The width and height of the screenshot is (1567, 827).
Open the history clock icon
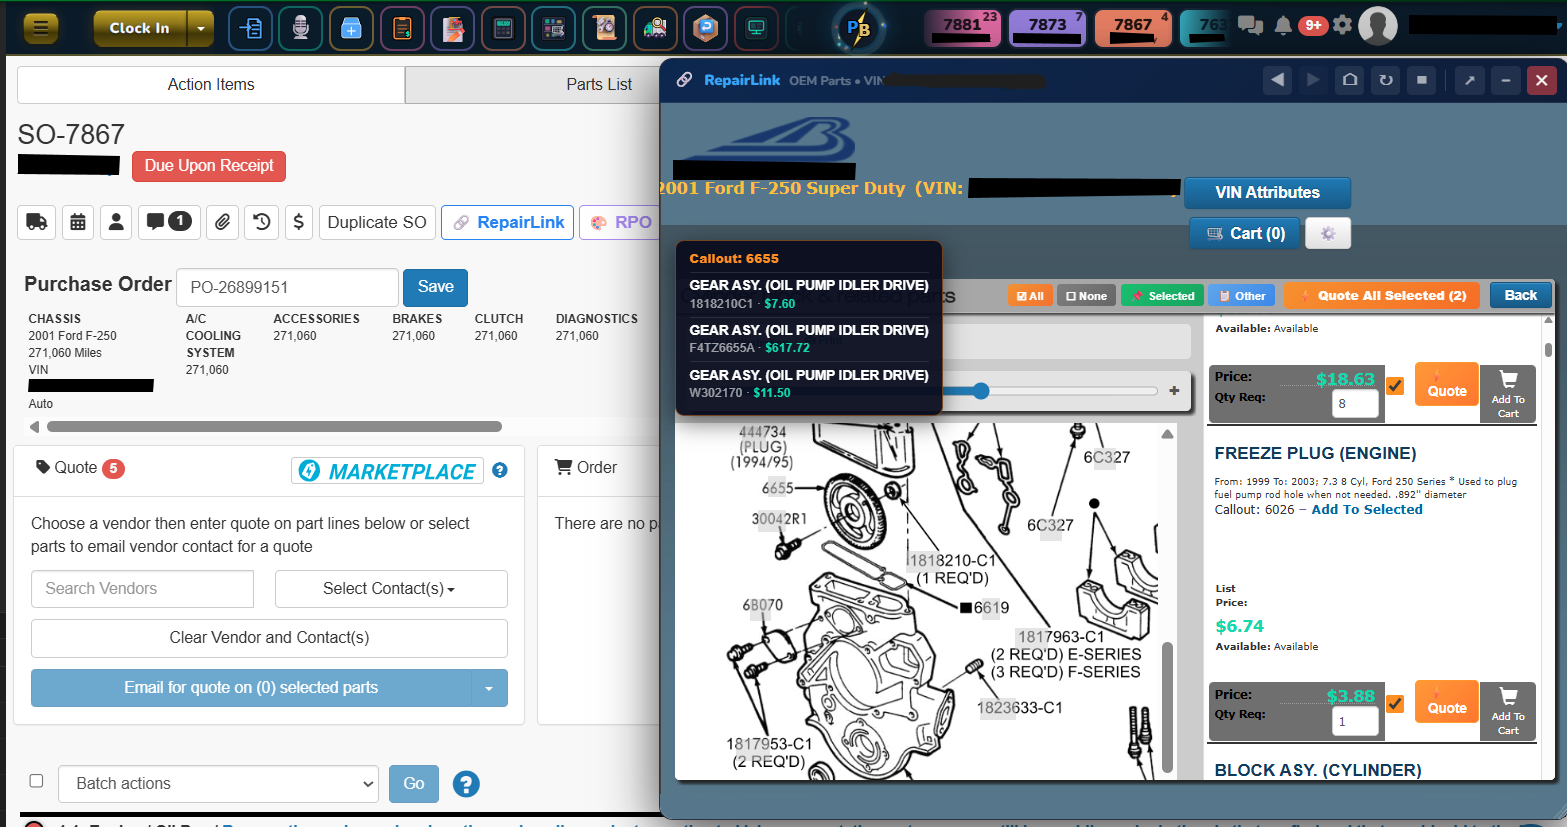(x=262, y=222)
